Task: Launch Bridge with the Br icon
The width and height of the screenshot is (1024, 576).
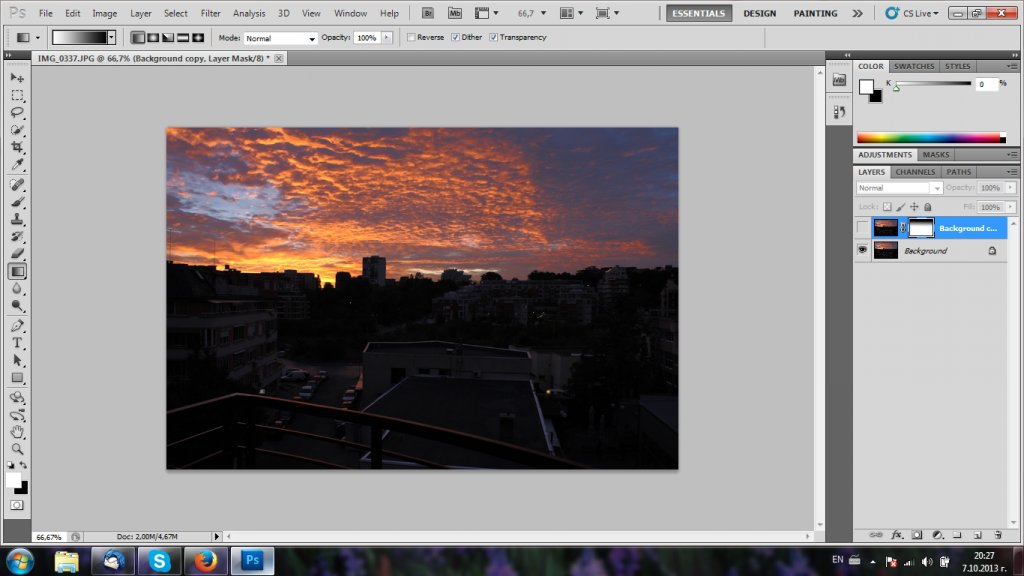Action: (x=428, y=13)
